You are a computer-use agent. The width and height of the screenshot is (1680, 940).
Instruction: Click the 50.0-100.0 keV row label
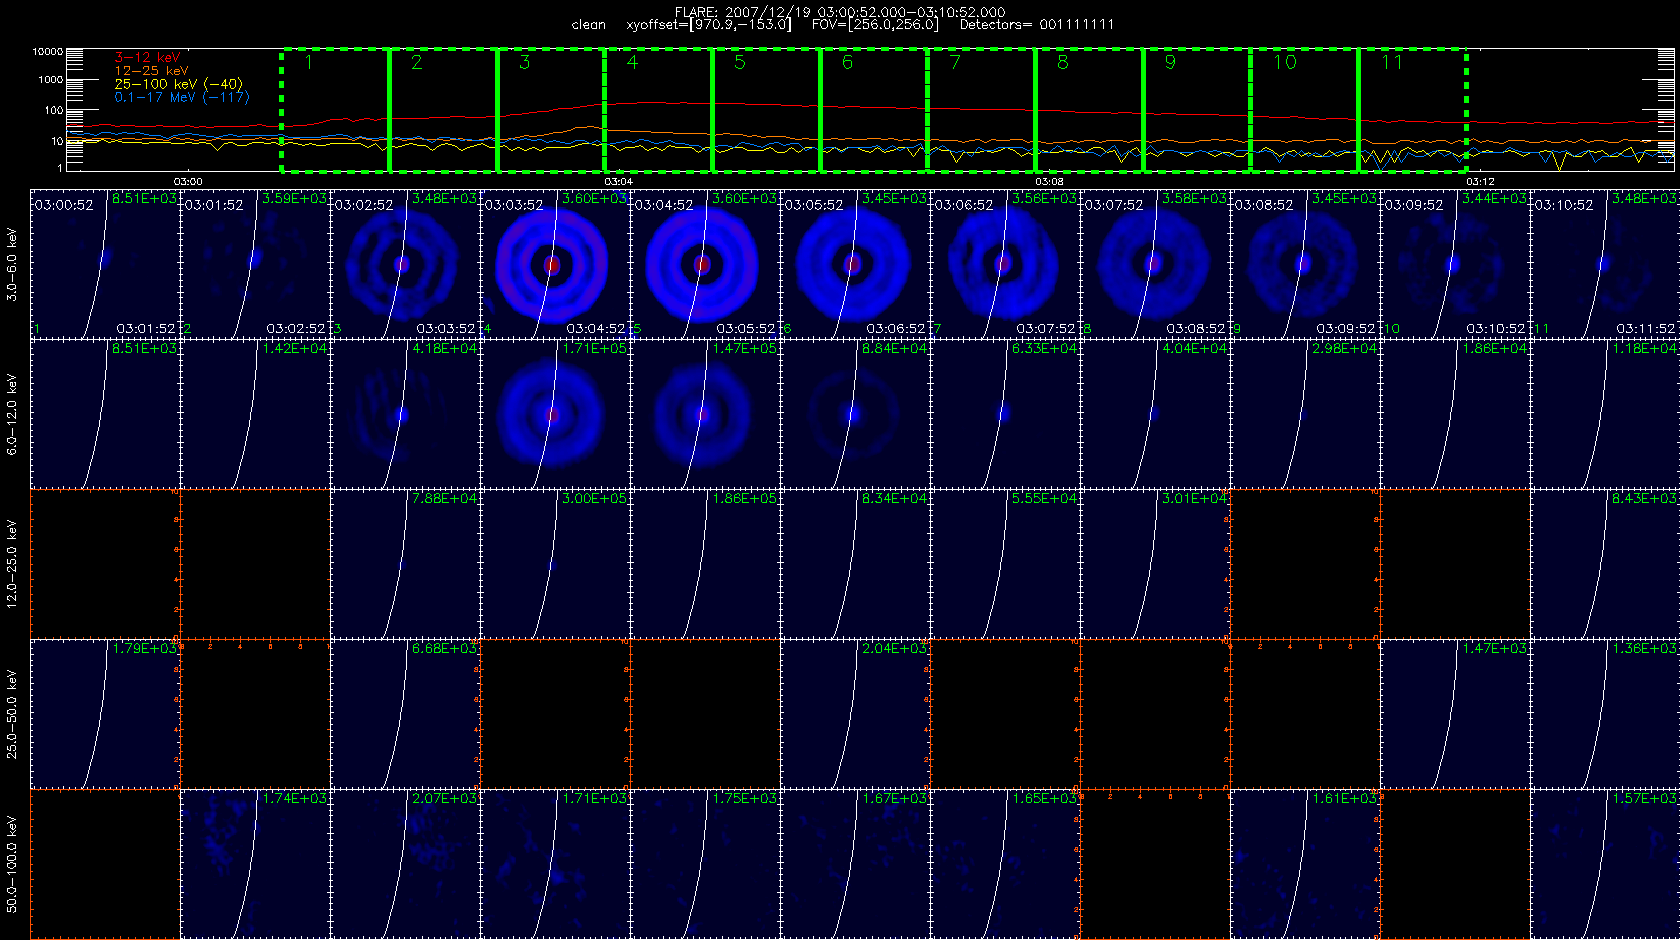(x=12, y=864)
